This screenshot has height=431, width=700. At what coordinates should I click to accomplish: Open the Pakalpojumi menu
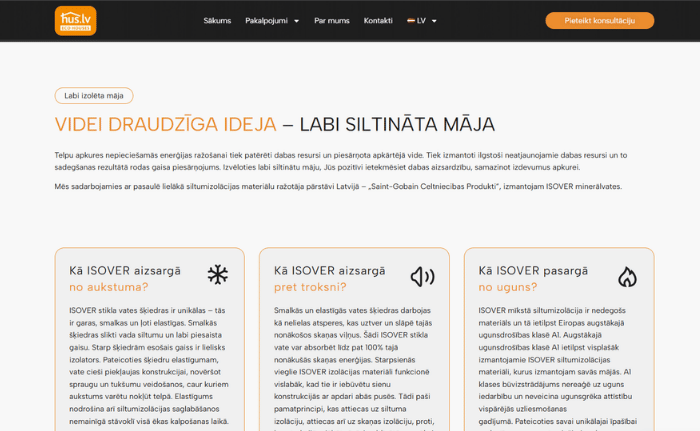tap(267, 21)
